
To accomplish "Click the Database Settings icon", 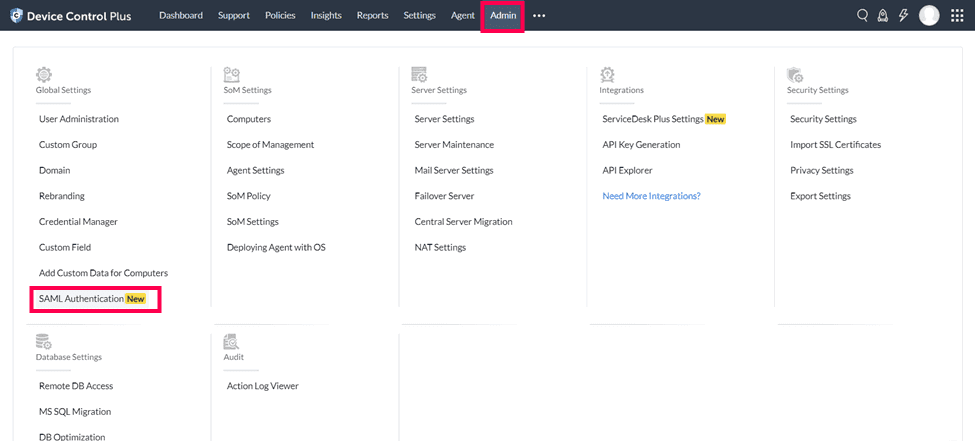I will pyautogui.click(x=43, y=341).
